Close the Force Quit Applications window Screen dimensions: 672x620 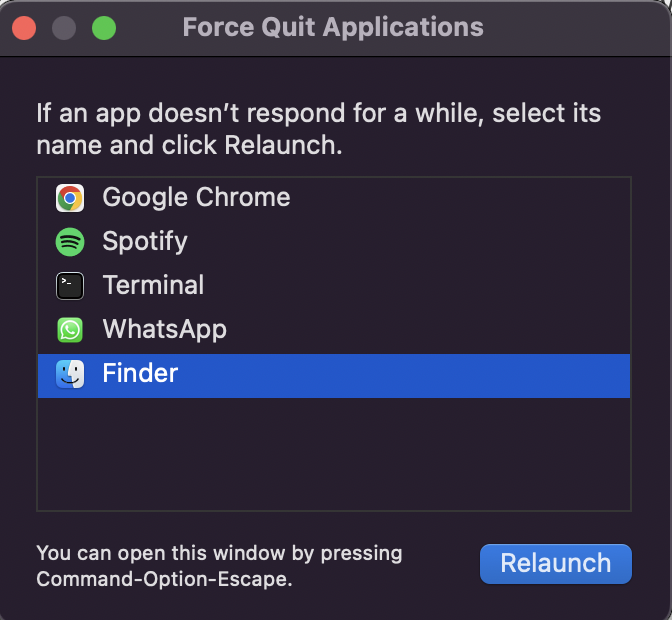[24, 28]
